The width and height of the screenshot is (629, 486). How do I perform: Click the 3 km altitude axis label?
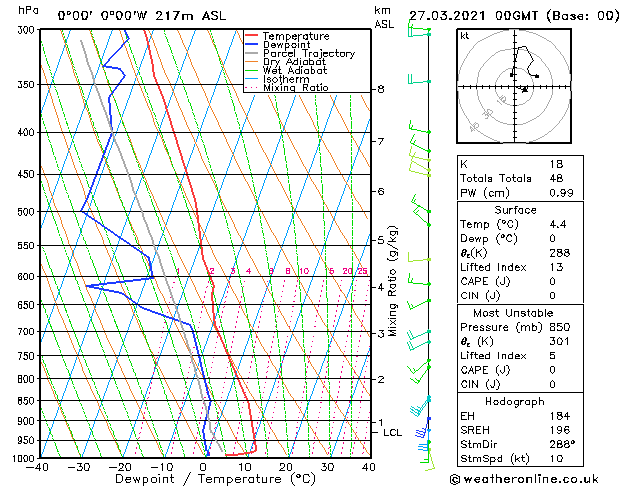[381, 333]
